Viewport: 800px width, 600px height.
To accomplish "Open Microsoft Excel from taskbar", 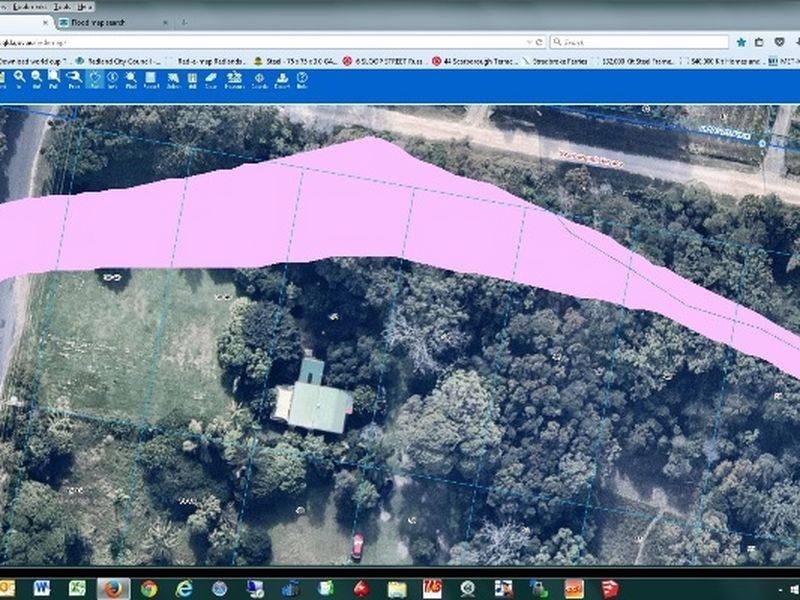I will [x=77, y=588].
